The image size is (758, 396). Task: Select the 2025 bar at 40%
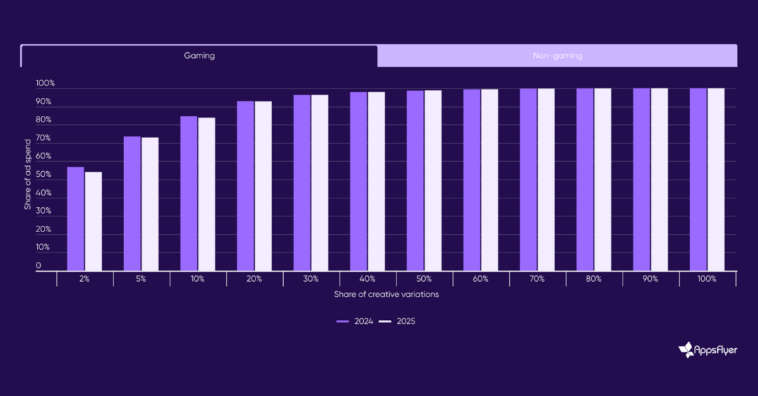[x=376, y=181]
